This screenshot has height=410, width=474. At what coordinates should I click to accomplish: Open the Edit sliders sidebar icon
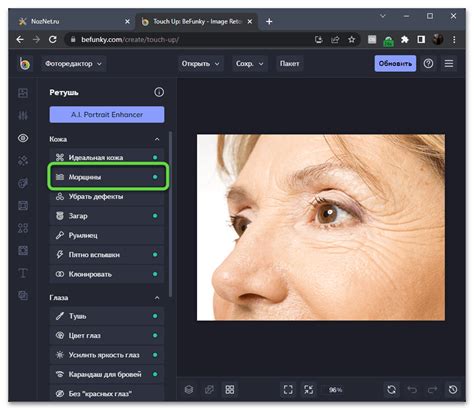[x=23, y=115]
